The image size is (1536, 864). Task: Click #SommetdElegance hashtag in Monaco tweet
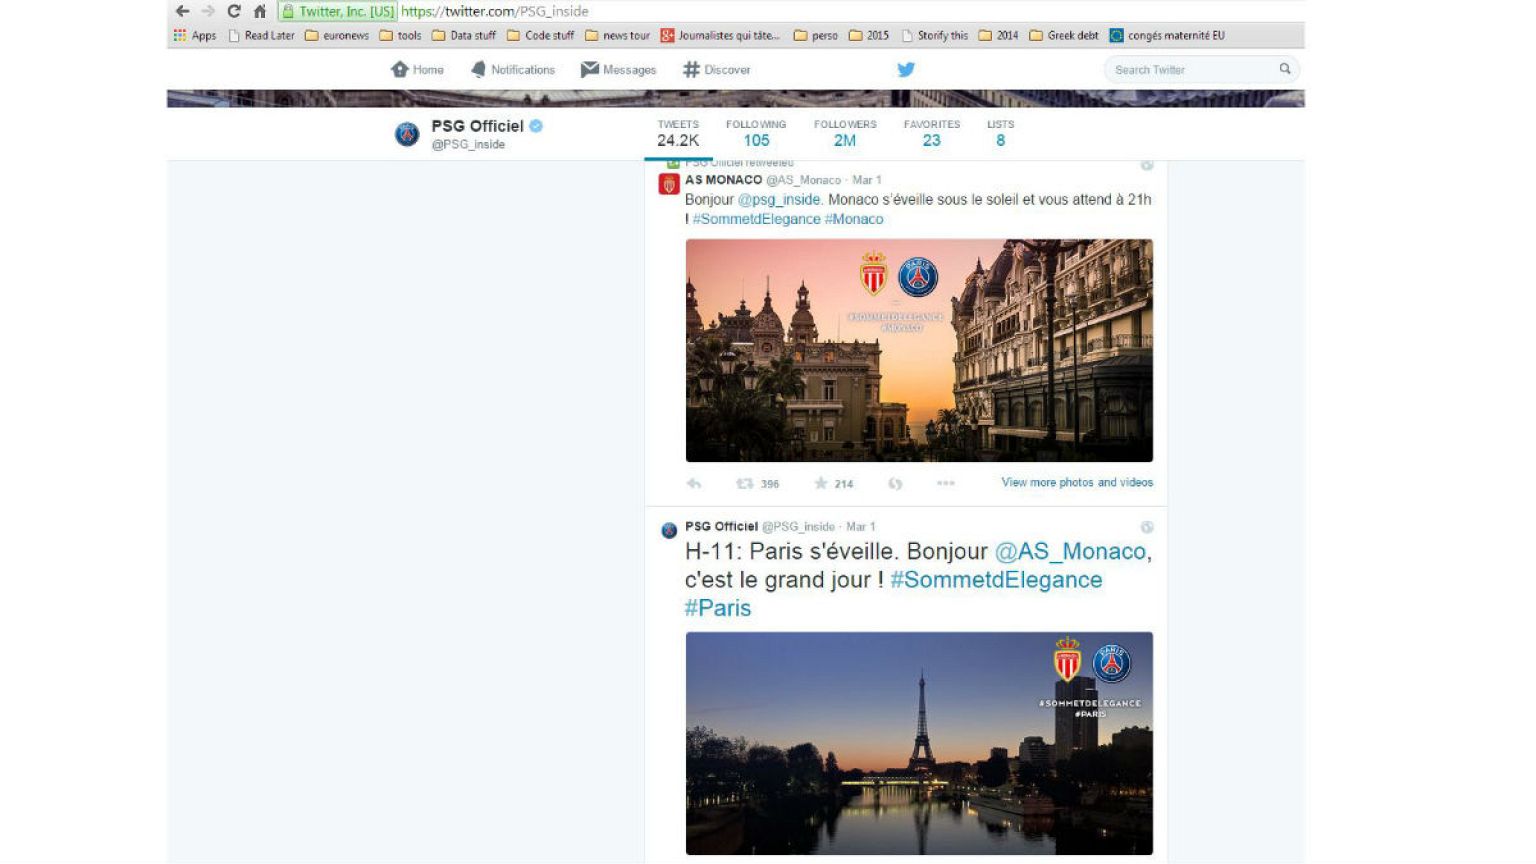click(x=756, y=219)
